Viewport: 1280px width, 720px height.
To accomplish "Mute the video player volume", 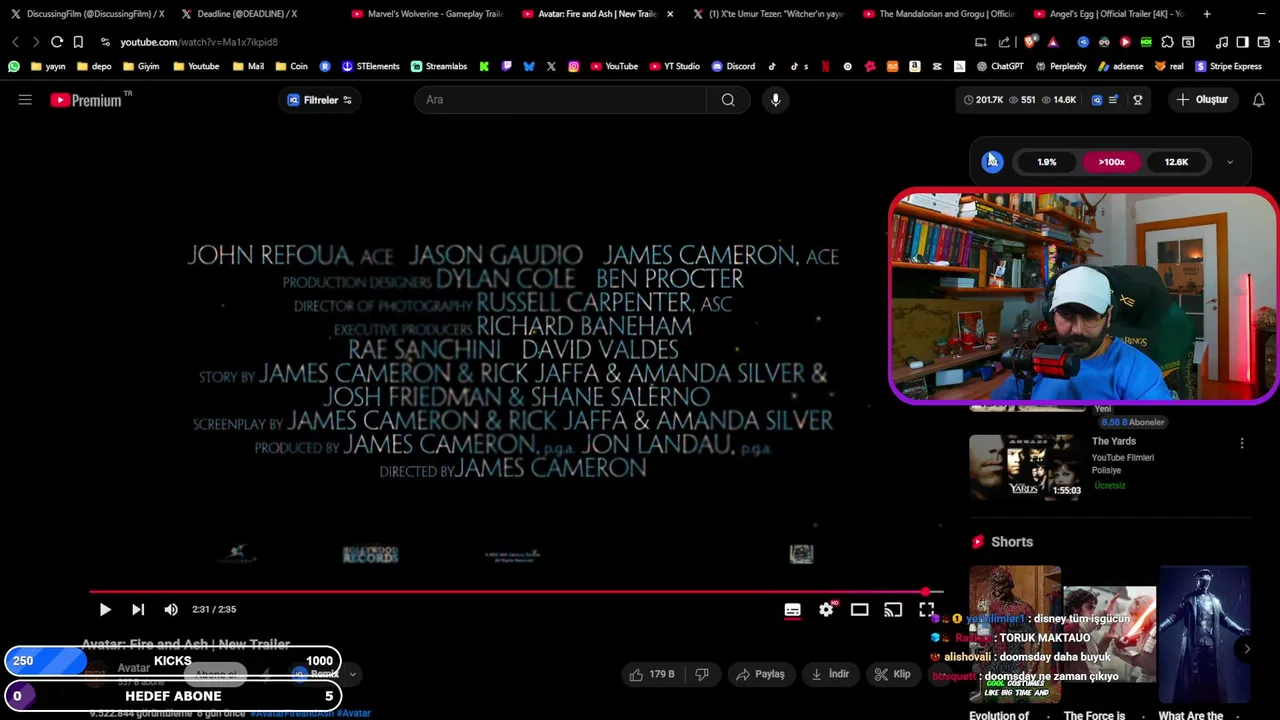I will pyautogui.click(x=171, y=609).
